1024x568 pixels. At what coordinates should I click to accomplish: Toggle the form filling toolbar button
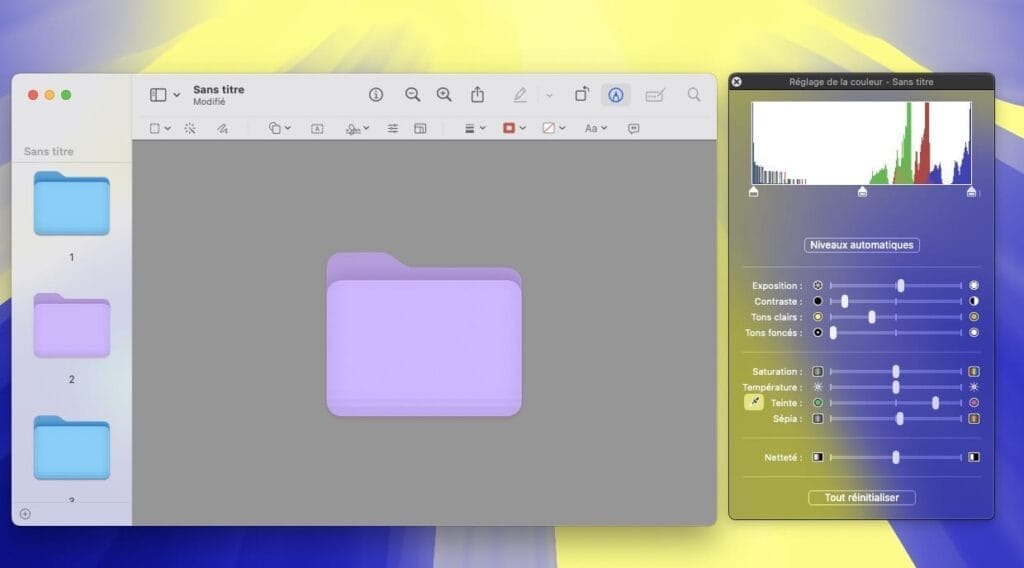[655, 95]
